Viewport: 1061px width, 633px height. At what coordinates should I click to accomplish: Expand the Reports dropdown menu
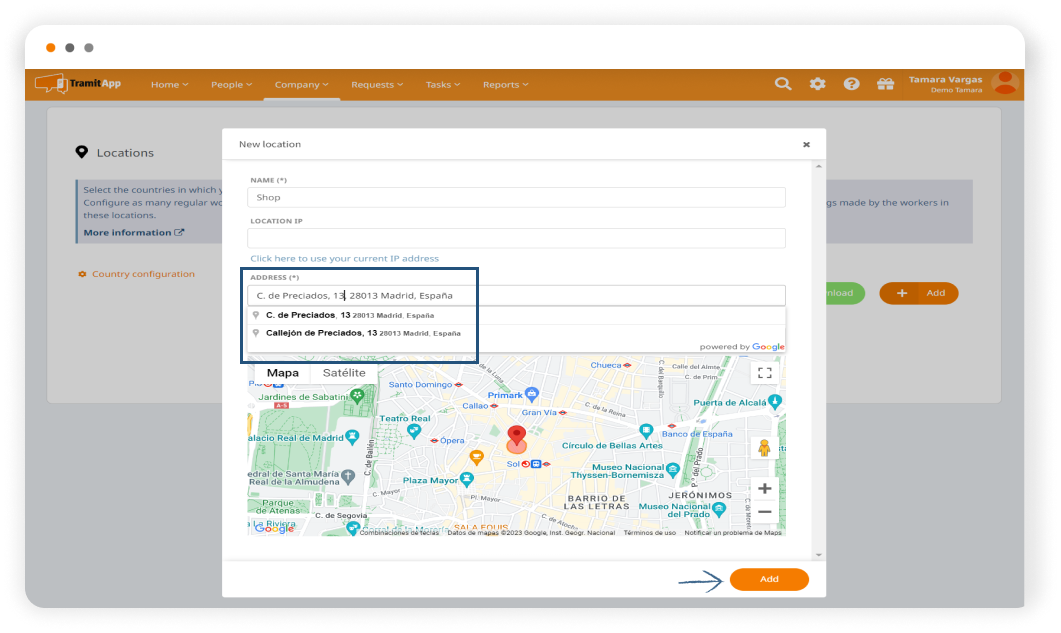click(506, 85)
